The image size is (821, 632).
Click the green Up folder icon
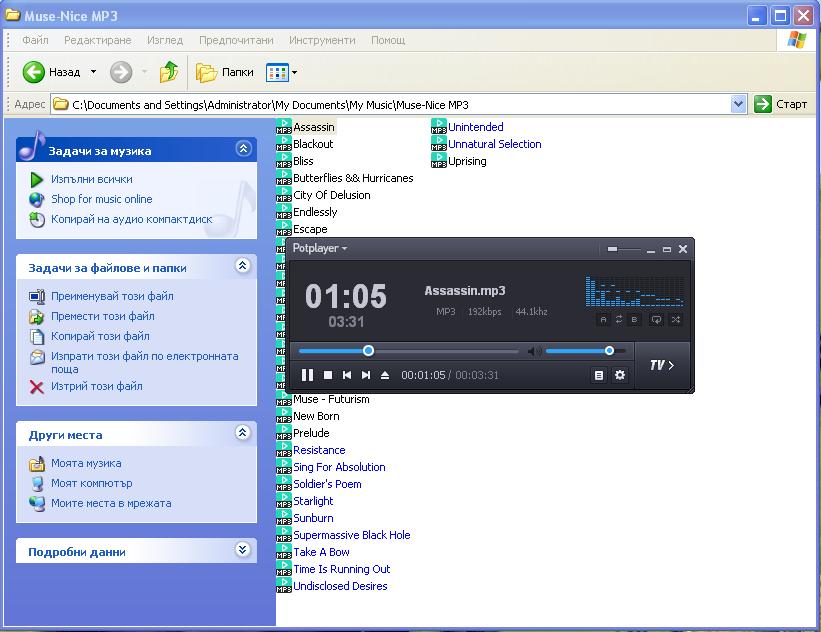(169, 72)
